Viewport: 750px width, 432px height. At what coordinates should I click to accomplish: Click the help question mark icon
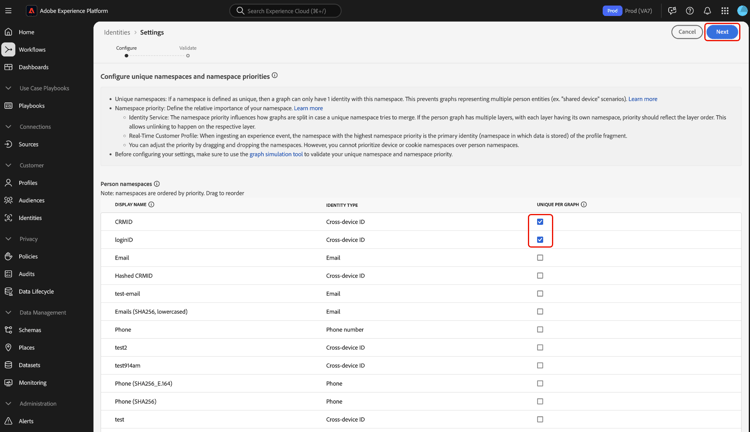(x=689, y=11)
